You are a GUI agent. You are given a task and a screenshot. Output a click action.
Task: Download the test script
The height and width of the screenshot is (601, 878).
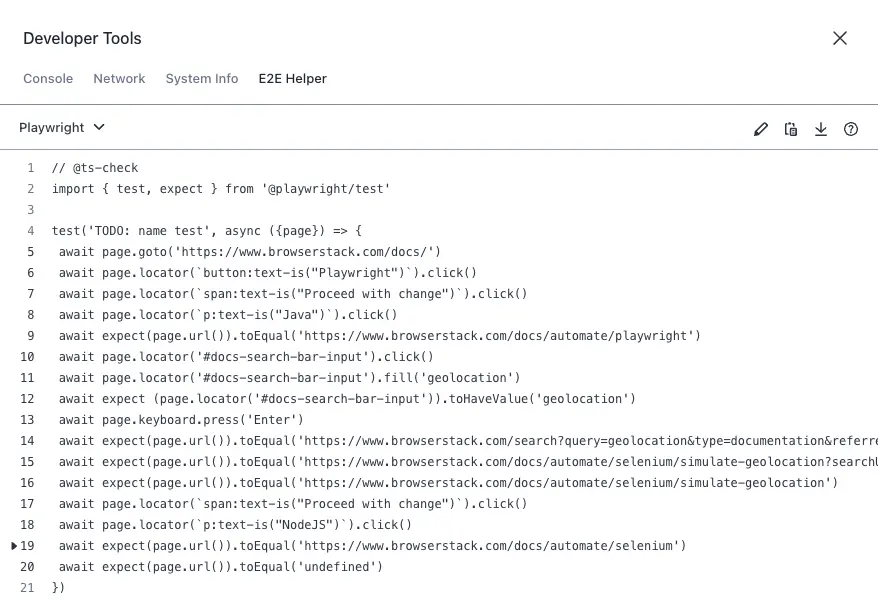point(821,129)
